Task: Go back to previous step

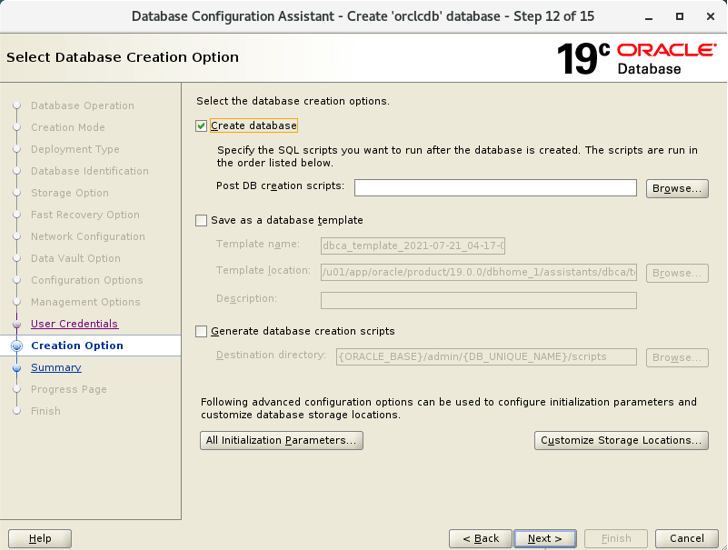Action: pos(481,538)
